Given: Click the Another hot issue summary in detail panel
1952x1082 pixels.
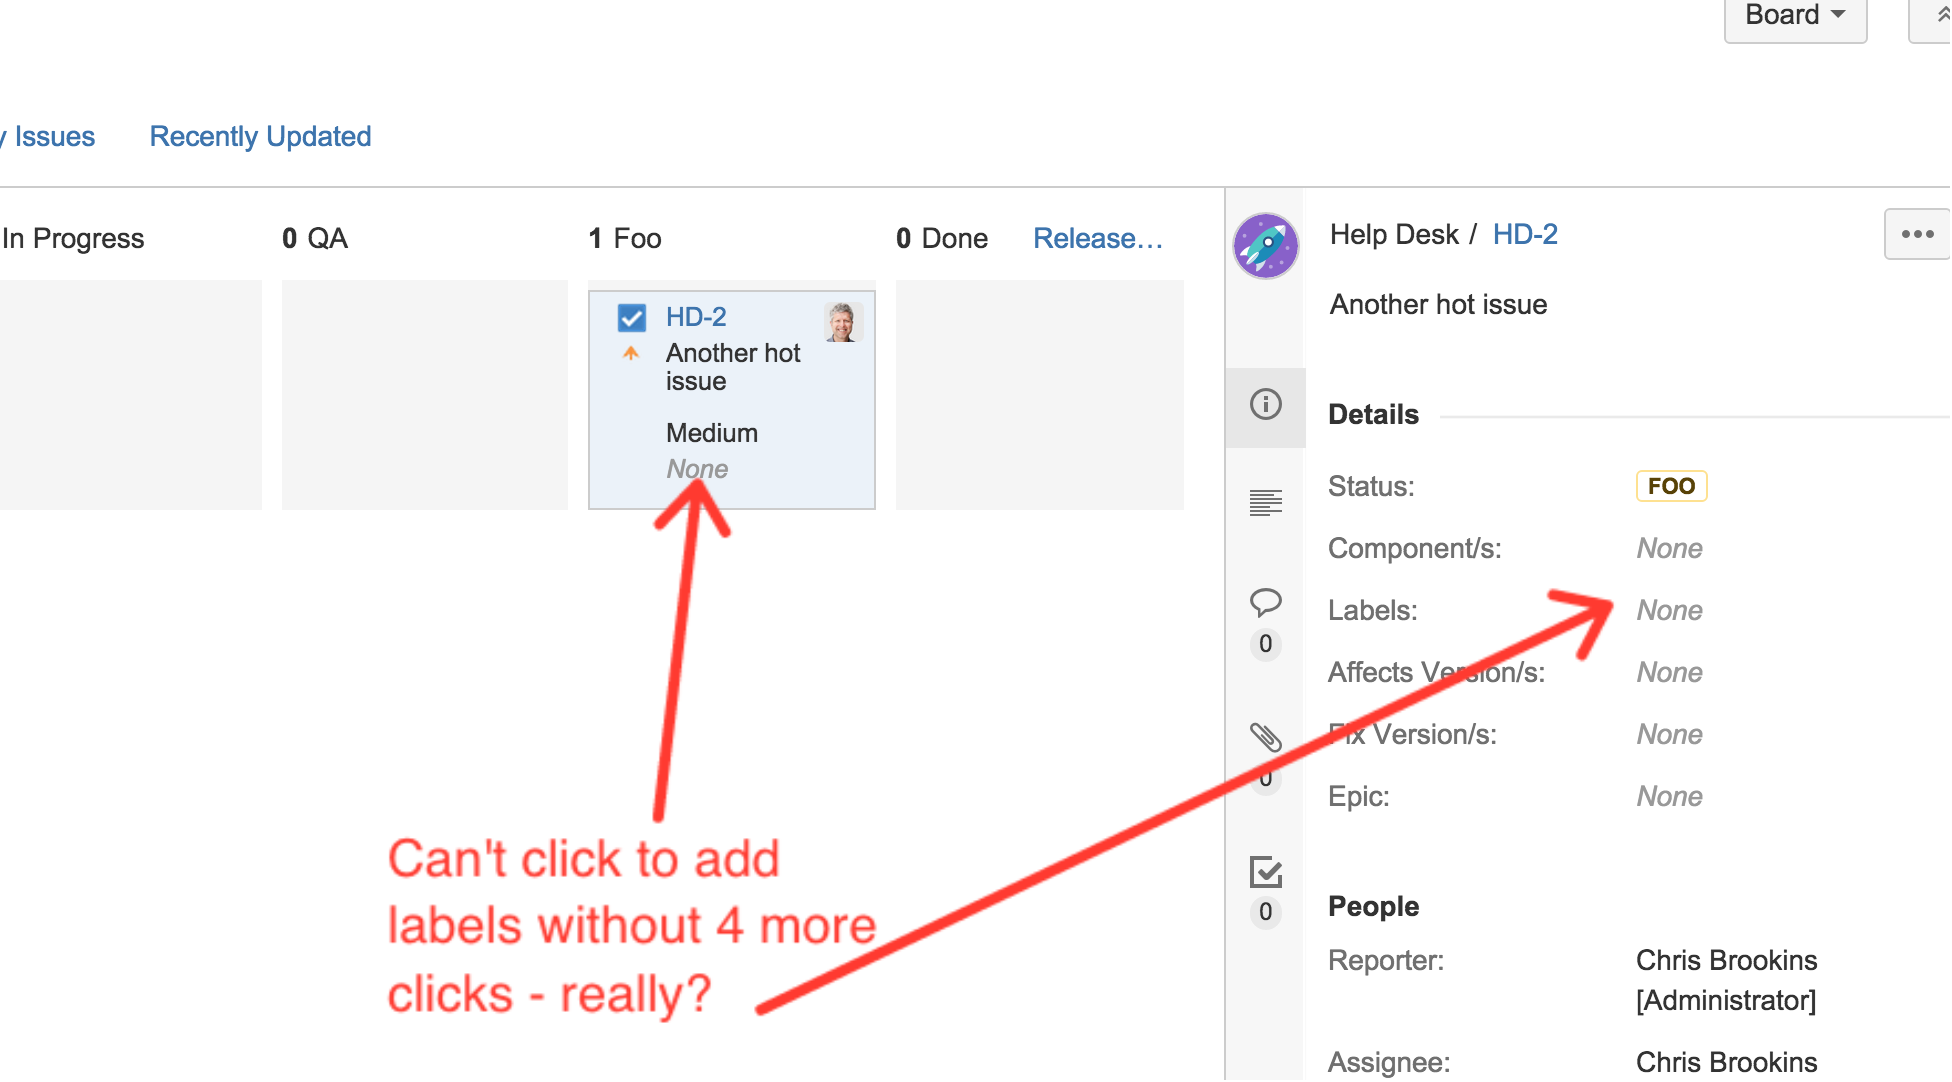Looking at the screenshot, I should (x=1437, y=304).
